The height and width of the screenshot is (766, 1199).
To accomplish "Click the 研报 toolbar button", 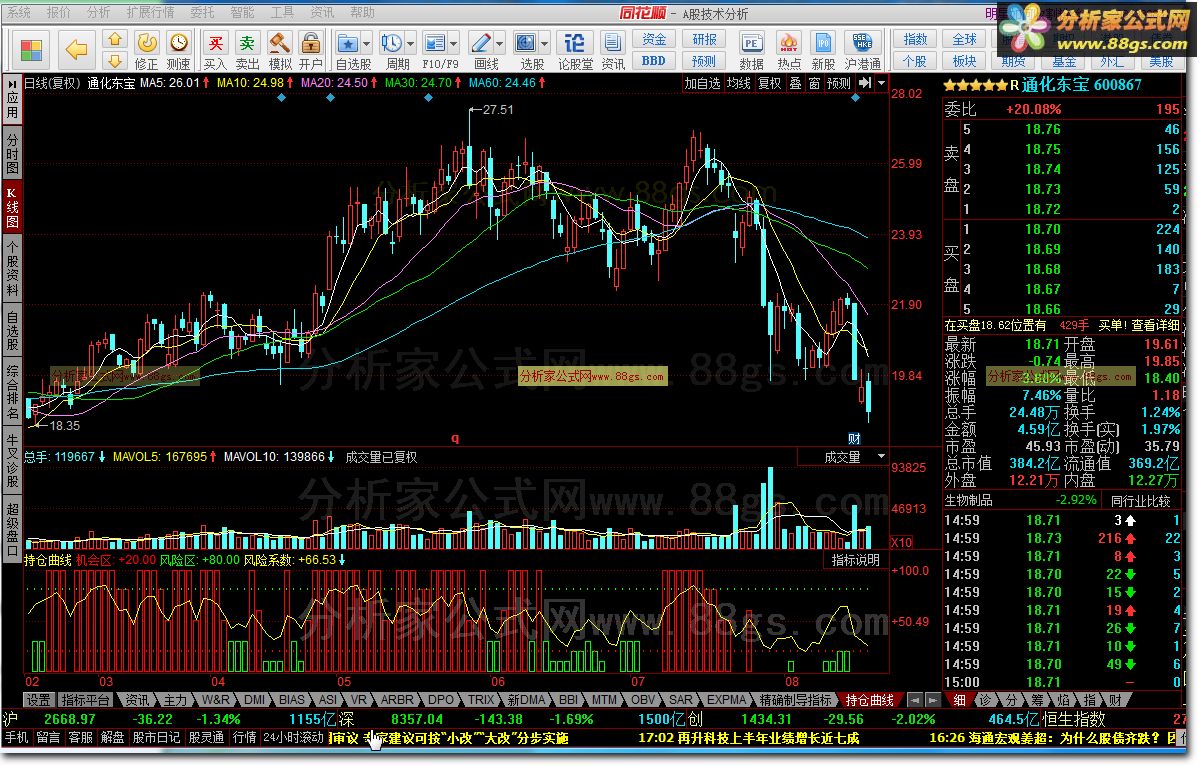I will 704,39.
